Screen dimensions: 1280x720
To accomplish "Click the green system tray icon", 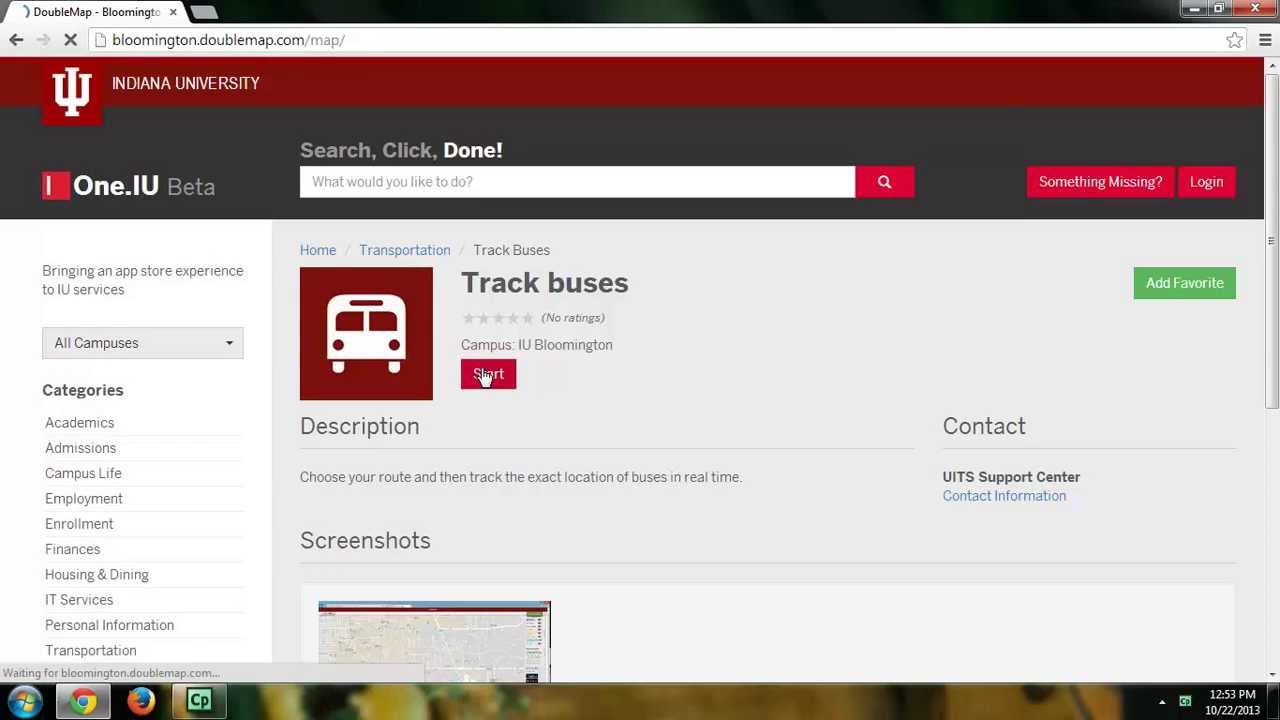I will (1185, 702).
